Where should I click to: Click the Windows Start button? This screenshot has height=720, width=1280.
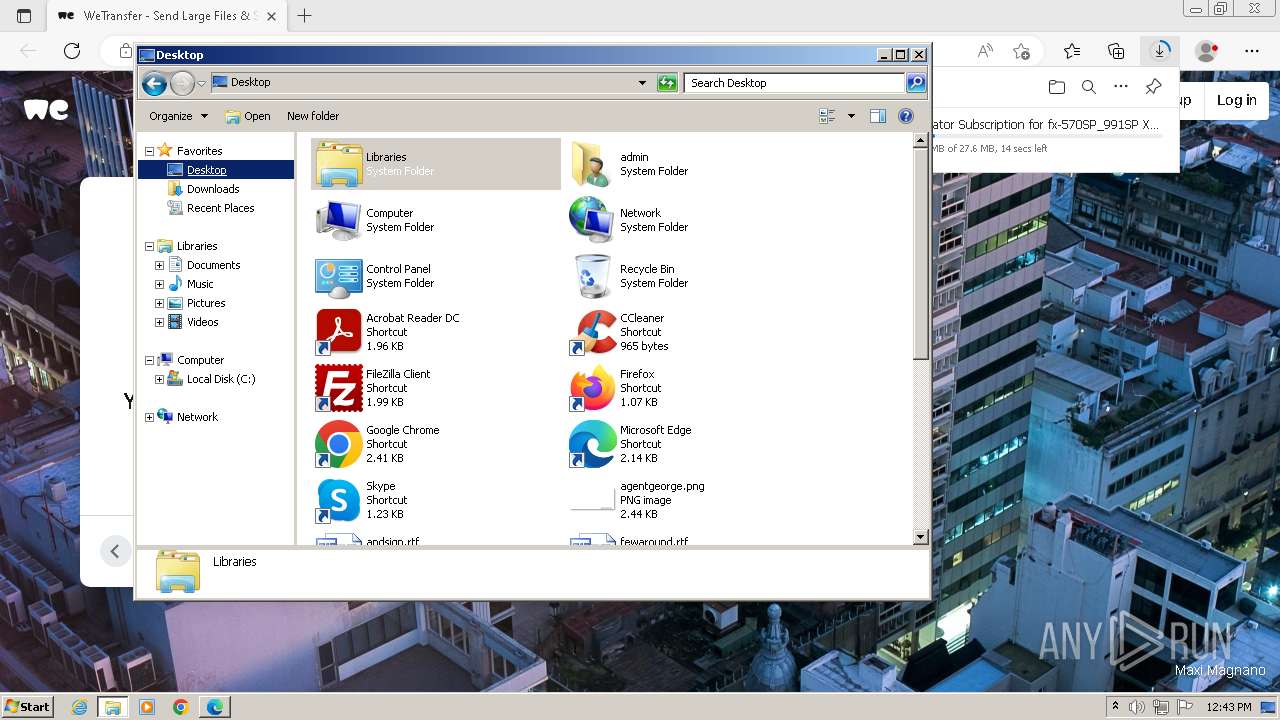(x=28, y=707)
